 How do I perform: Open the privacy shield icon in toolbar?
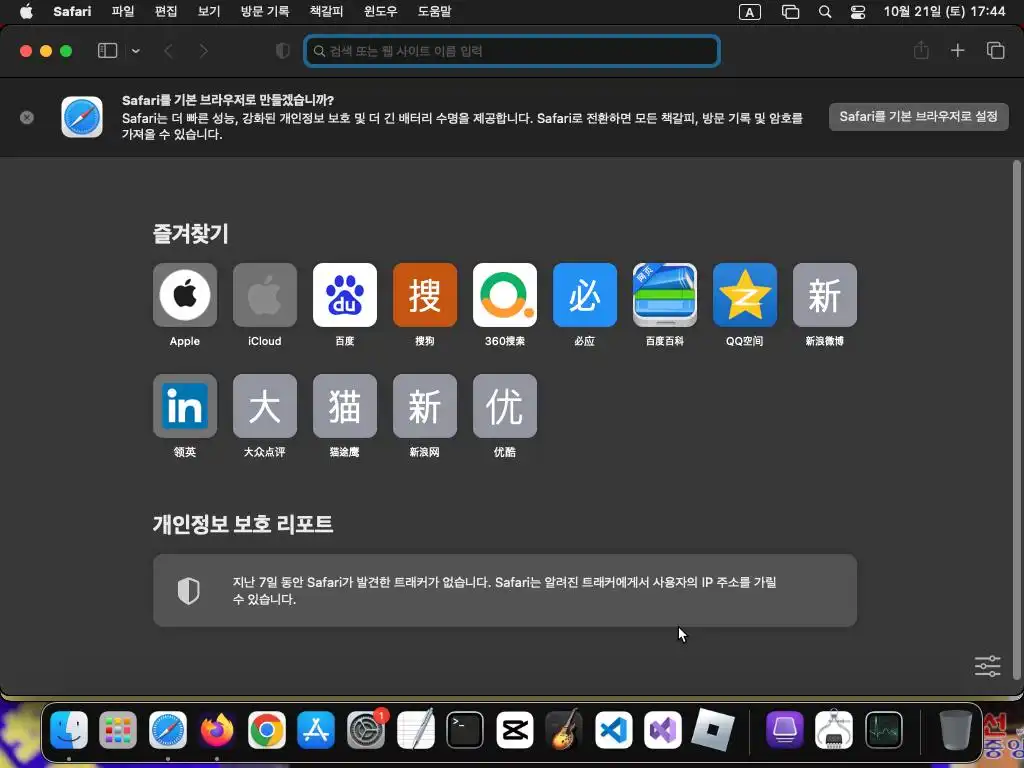(282, 51)
